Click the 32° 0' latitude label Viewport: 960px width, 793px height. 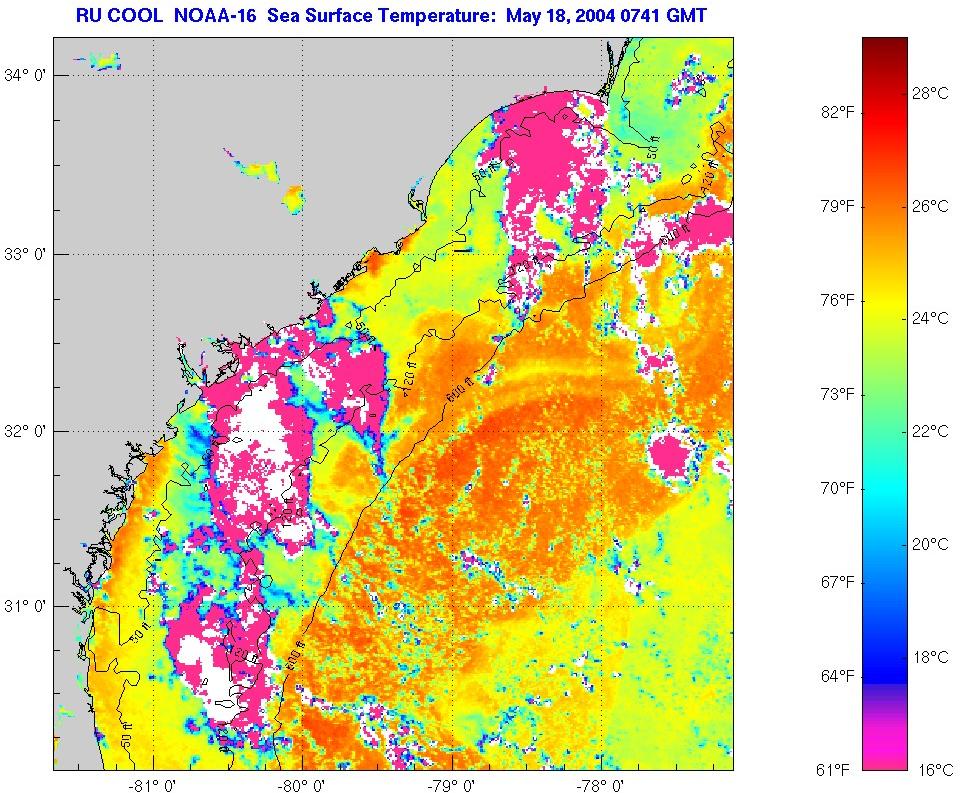(x=24, y=431)
